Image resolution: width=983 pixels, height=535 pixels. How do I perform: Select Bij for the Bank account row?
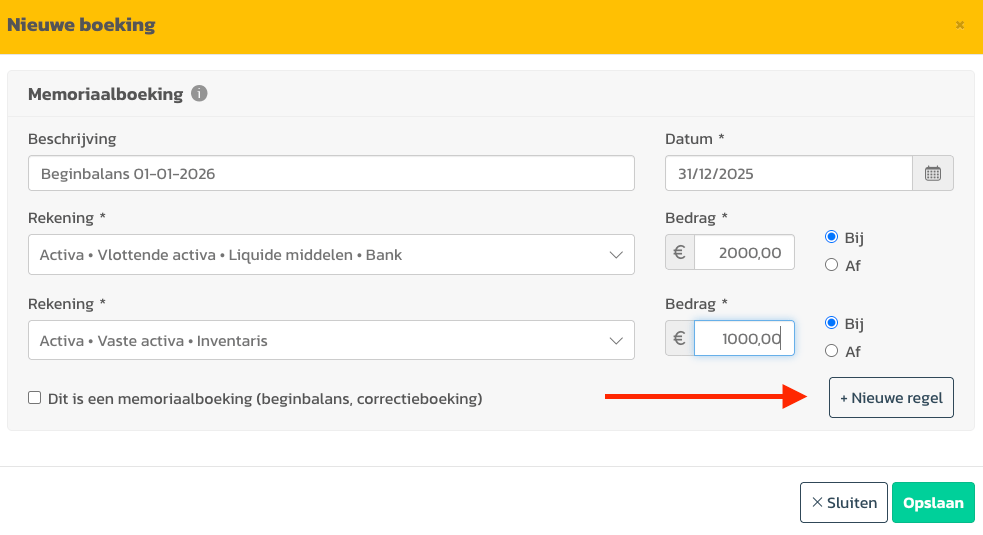point(831,238)
